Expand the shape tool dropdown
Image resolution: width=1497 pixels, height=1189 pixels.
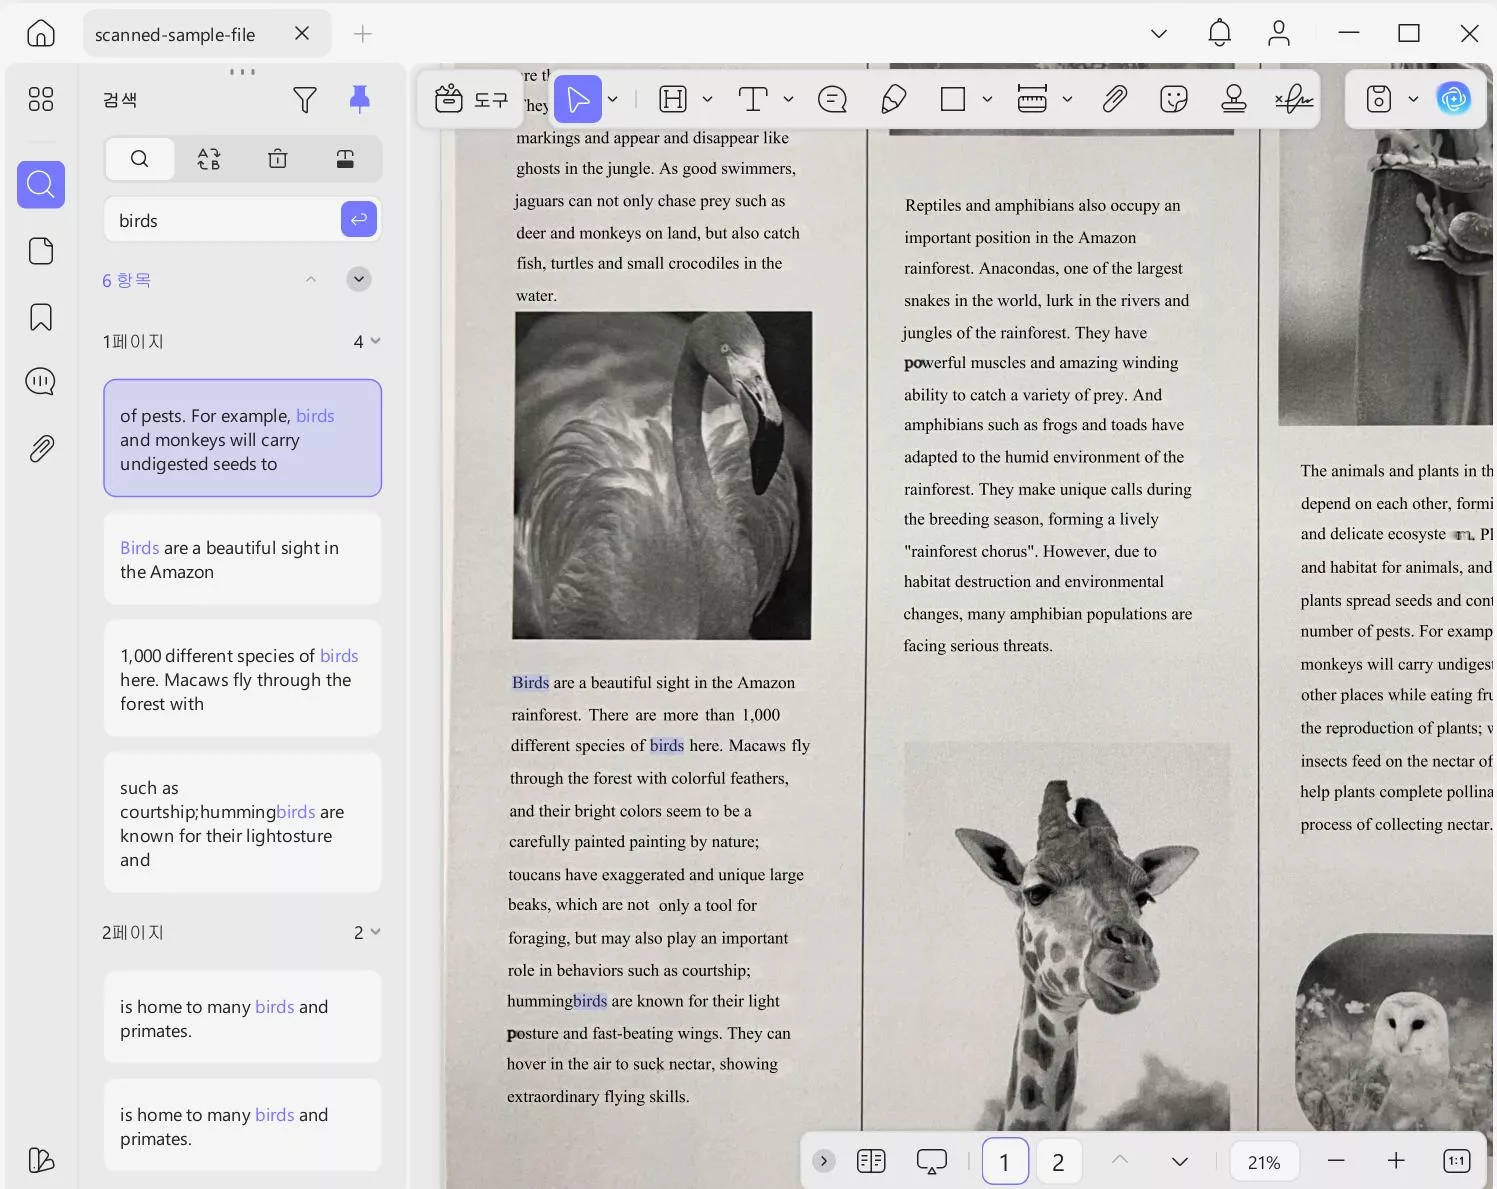(987, 99)
